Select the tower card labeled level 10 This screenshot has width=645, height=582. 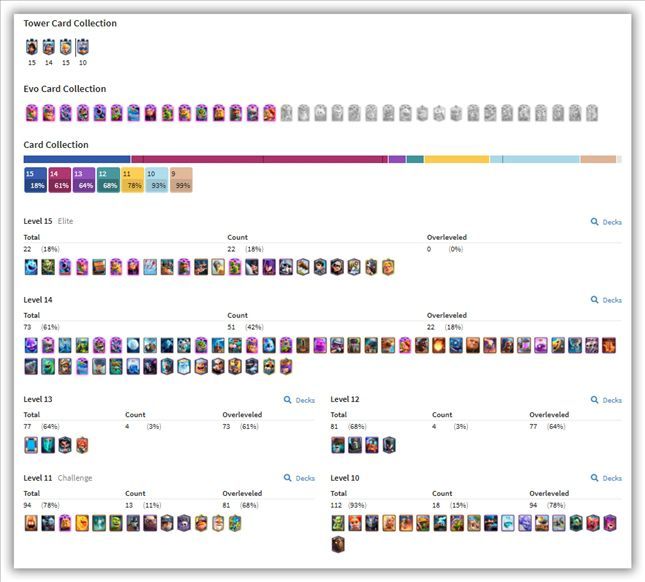[x=83, y=47]
